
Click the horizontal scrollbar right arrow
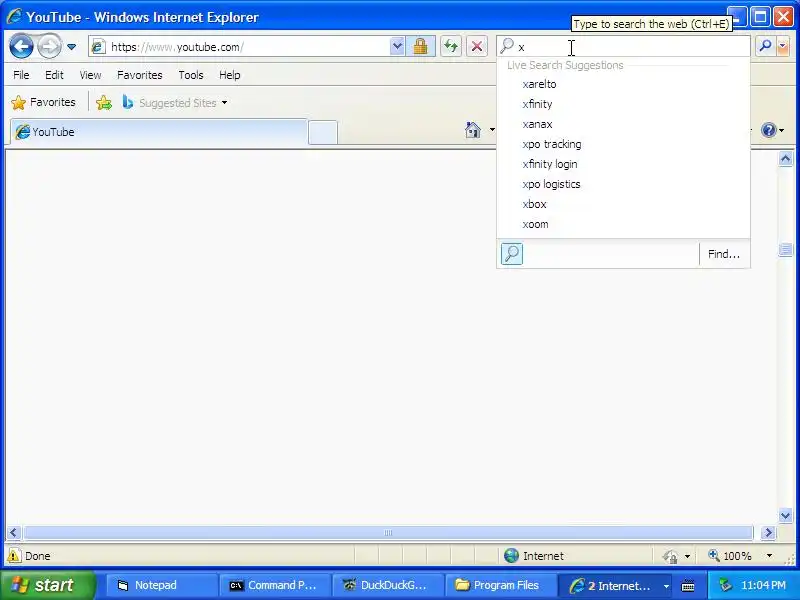click(768, 533)
